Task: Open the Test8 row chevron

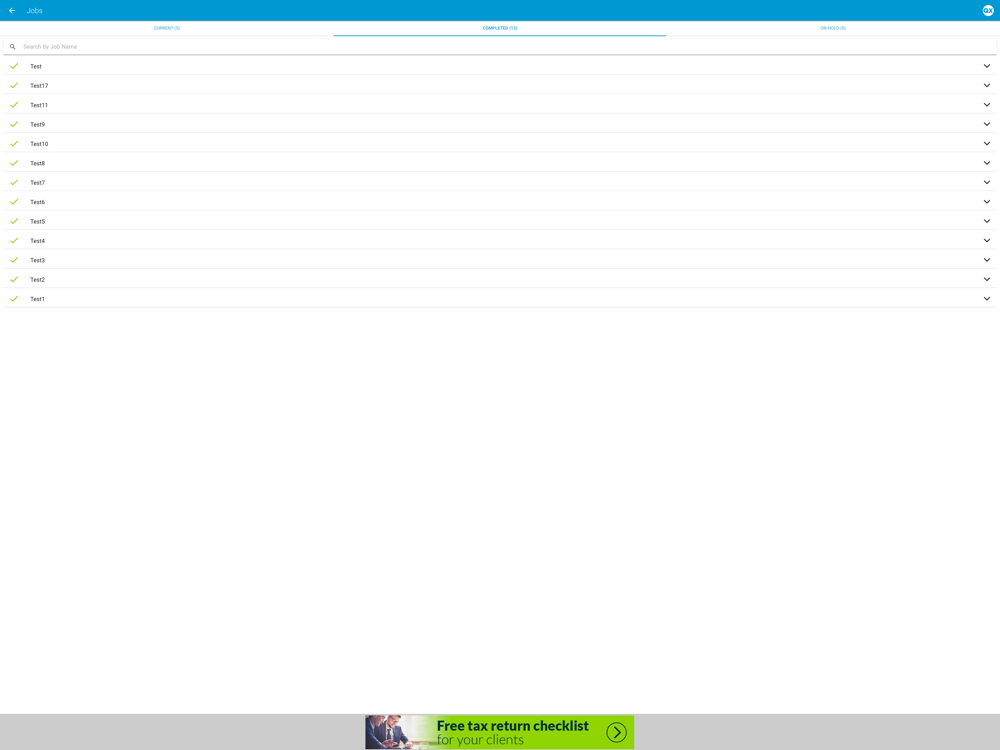Action: 987,163
